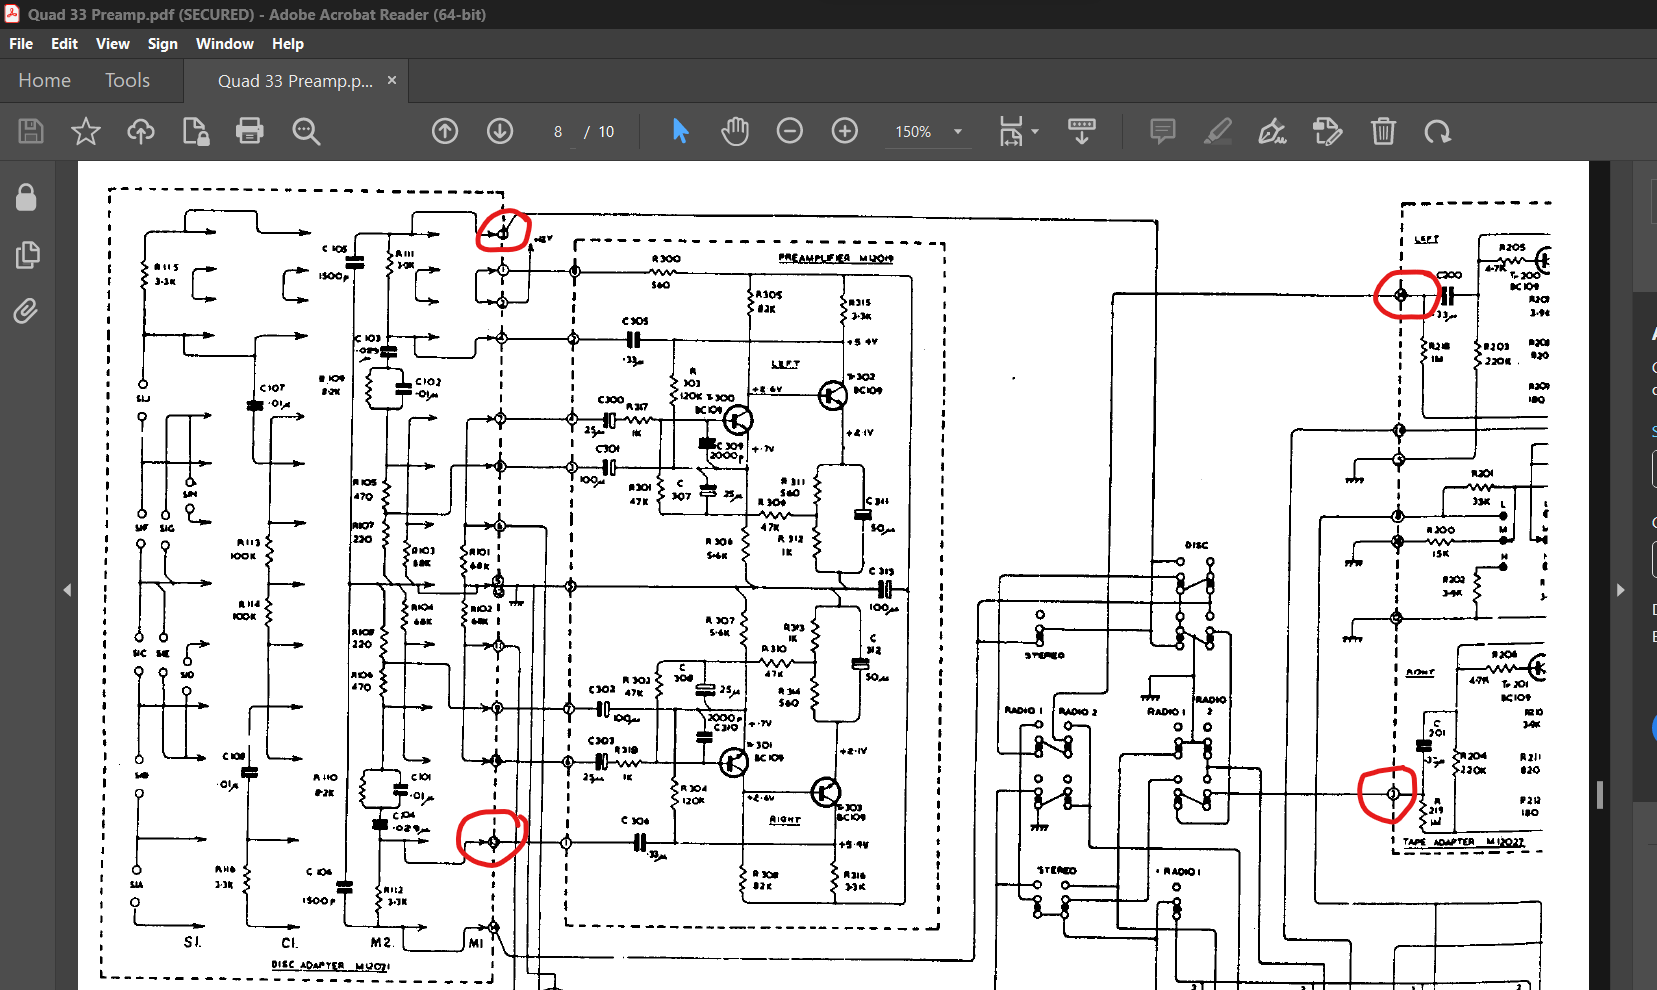Viewport: 1657px width, 990px height.
Task: Toggle the read mode scrolling icon
Action: (1082, 131)
